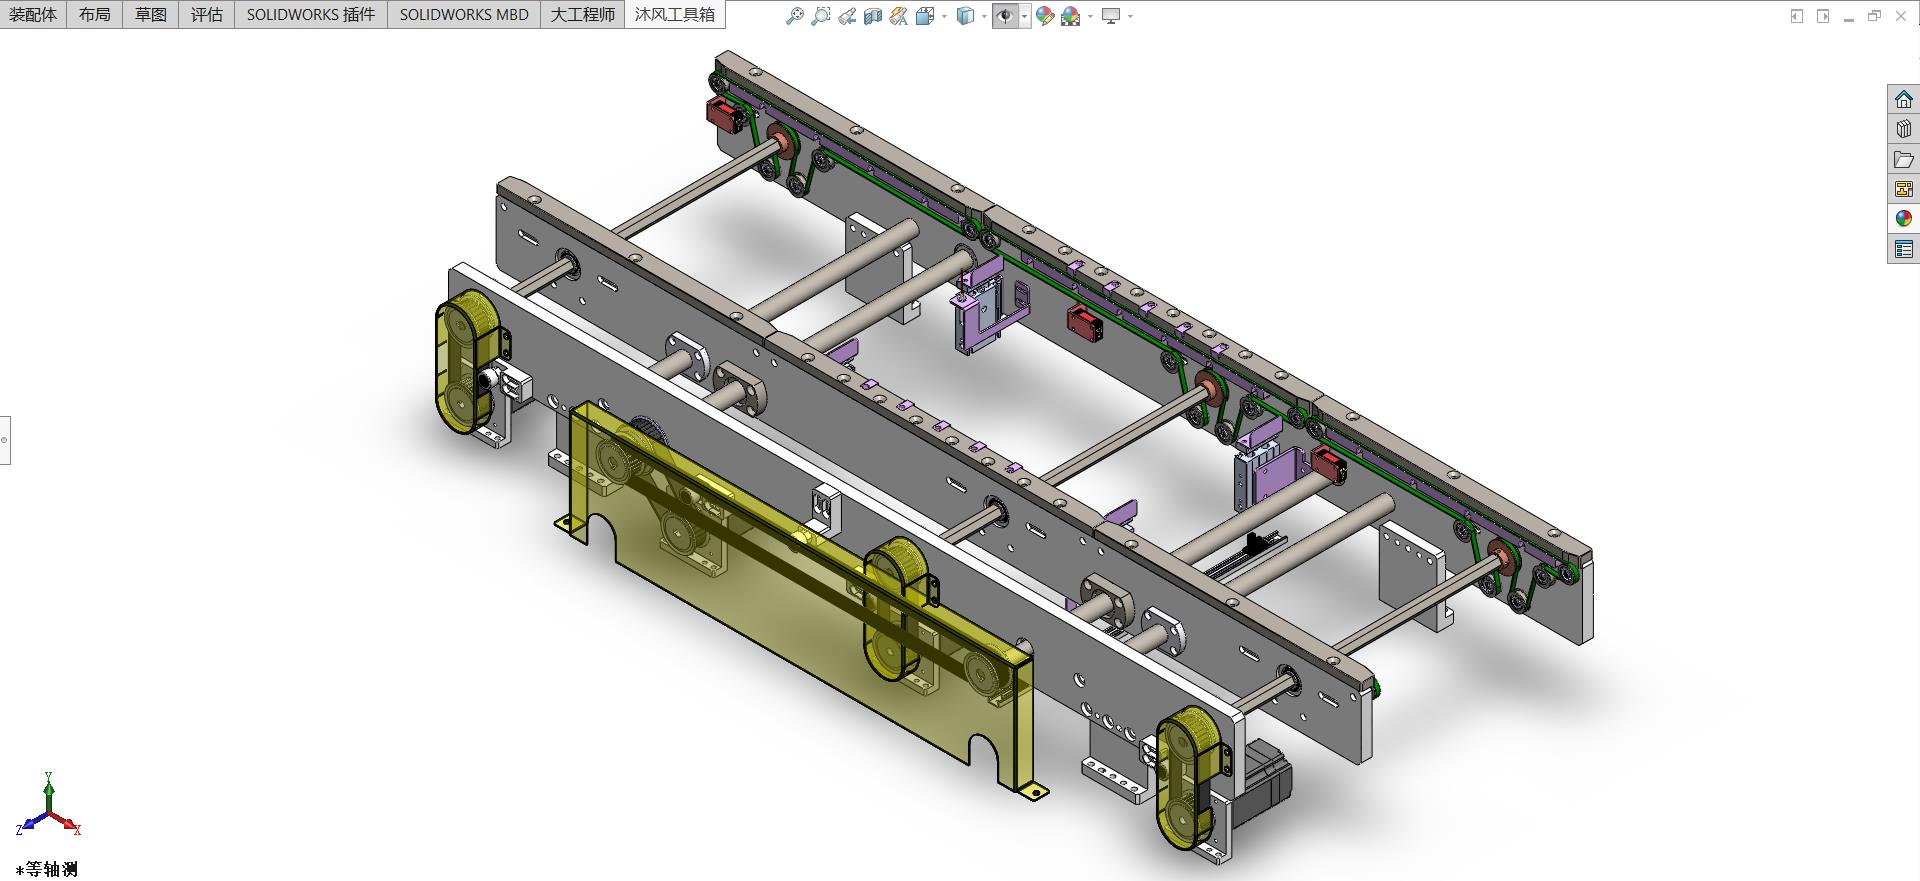Open Appearances, Scenes and Decals tab
Viewport: 1920px width, 881px height.
[x=1903, y=219]
